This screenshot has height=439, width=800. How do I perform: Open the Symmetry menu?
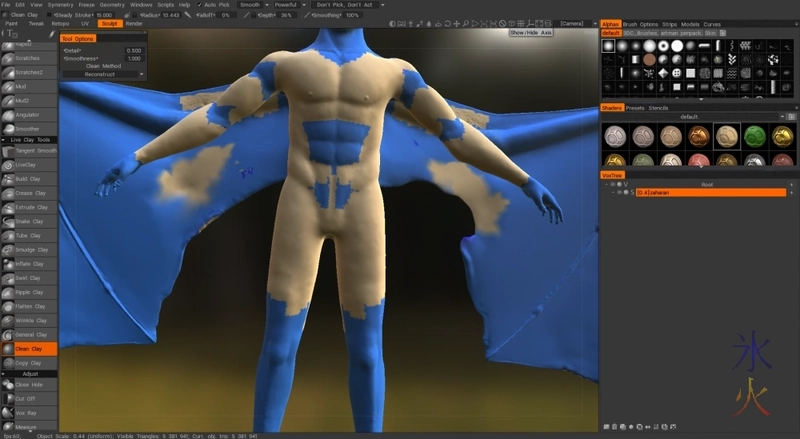pos(60,5)
